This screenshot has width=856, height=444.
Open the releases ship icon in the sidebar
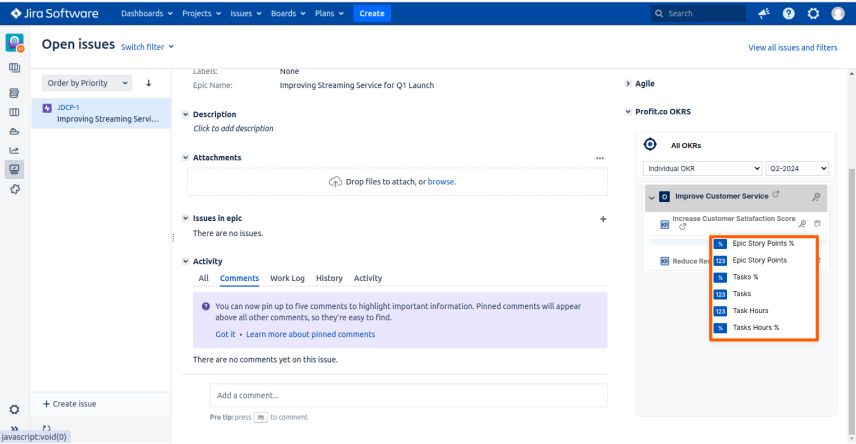14,131
